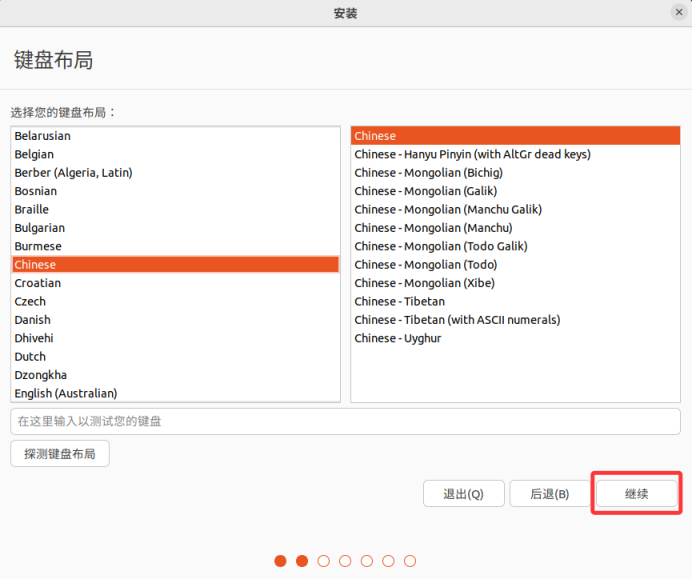The width and height of the screenshot is (692, 580).
Task: Click 退出(Q) quit button
Action: tap(463, 494)
